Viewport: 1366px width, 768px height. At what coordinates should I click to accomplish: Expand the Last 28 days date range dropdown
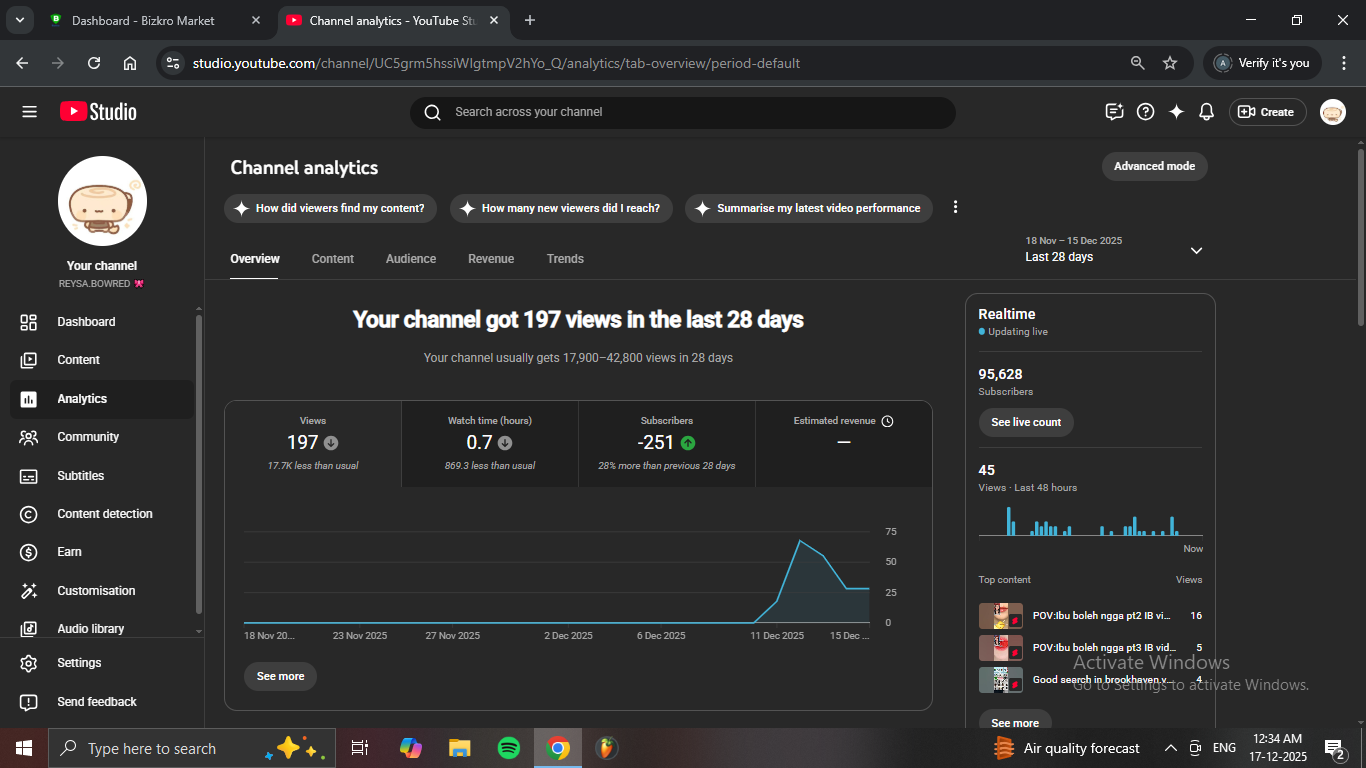1196,250
